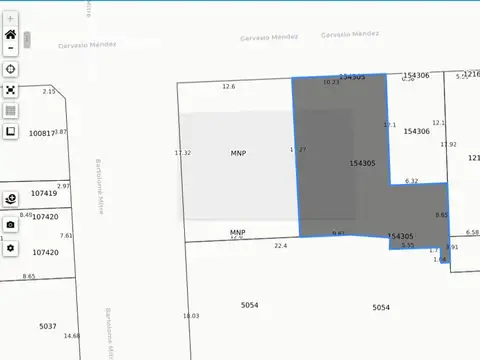Click the measurement label 17.92

pyautogui.click(x=448, y=144)
